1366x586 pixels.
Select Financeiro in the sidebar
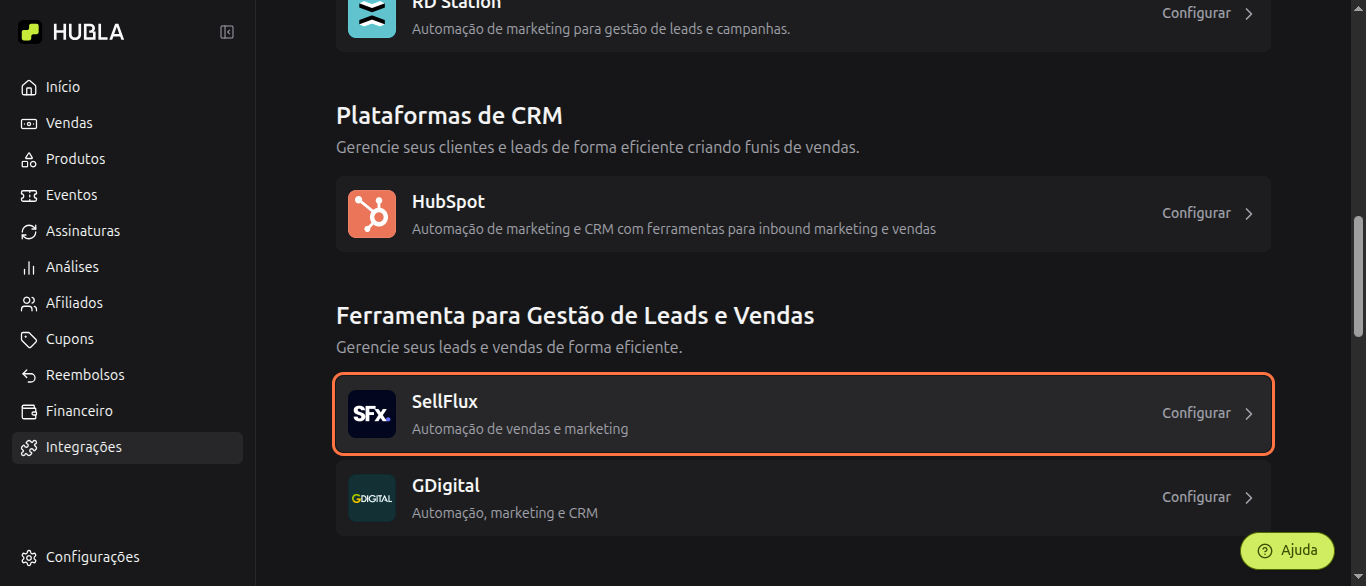79,411
